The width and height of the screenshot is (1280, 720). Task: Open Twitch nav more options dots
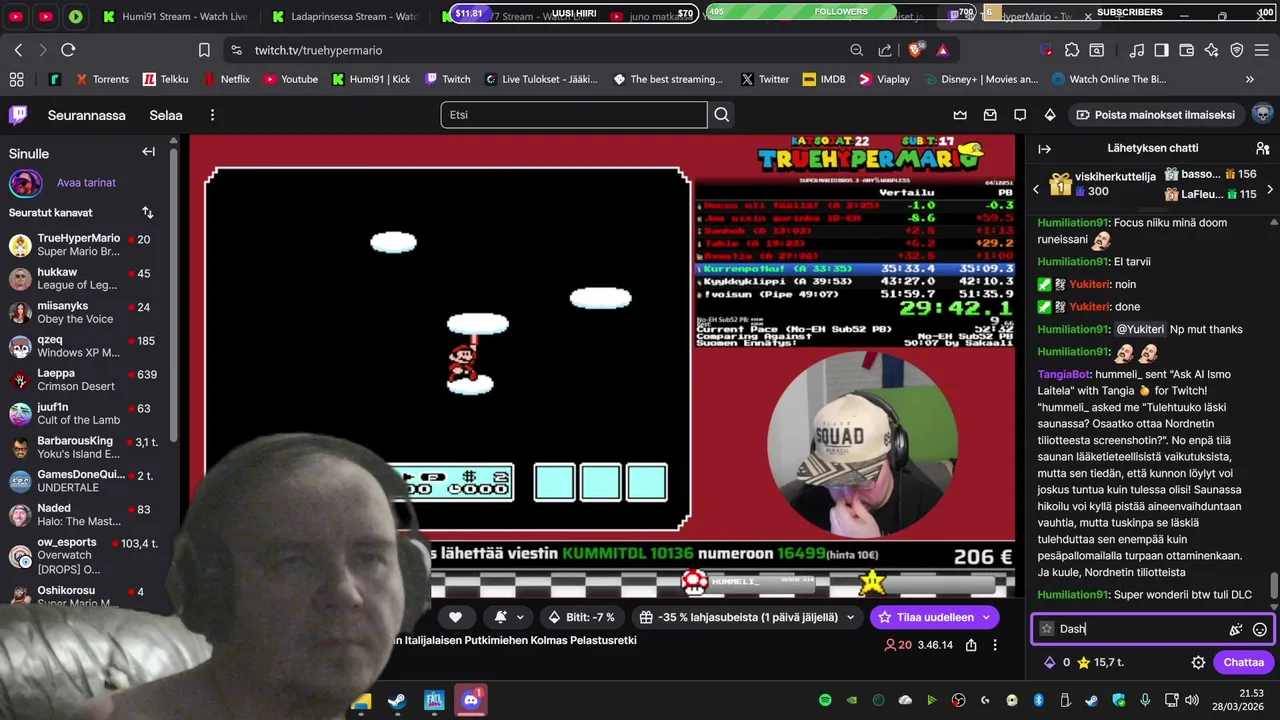pos(212,115)
